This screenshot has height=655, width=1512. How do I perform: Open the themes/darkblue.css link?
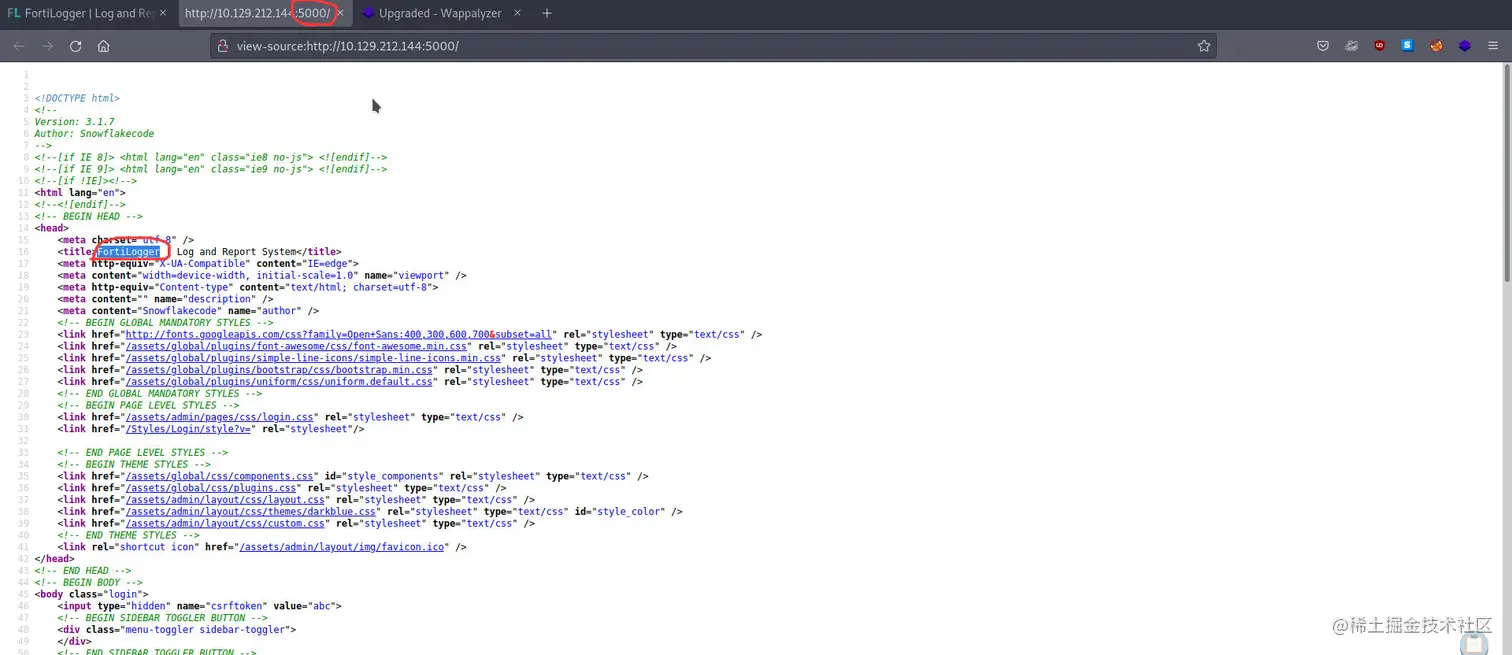point(250,512)
